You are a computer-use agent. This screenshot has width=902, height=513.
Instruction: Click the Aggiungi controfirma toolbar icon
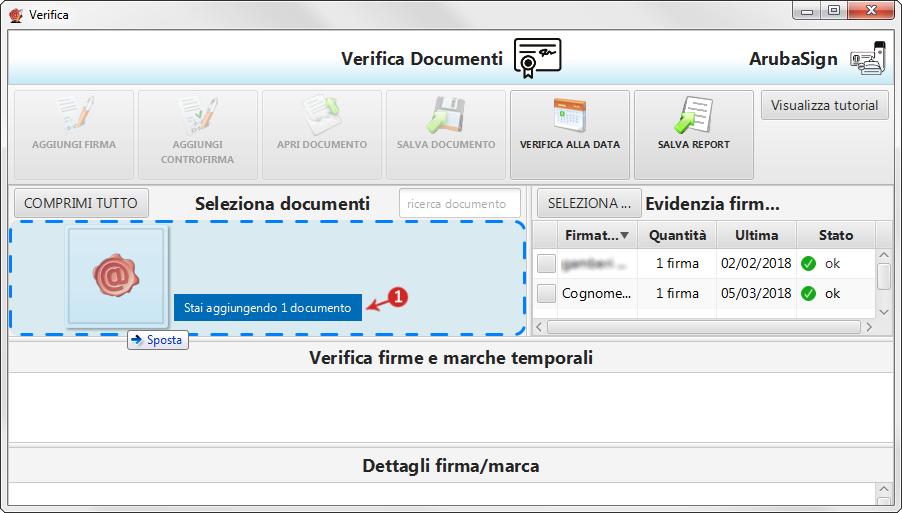point(197,115)
